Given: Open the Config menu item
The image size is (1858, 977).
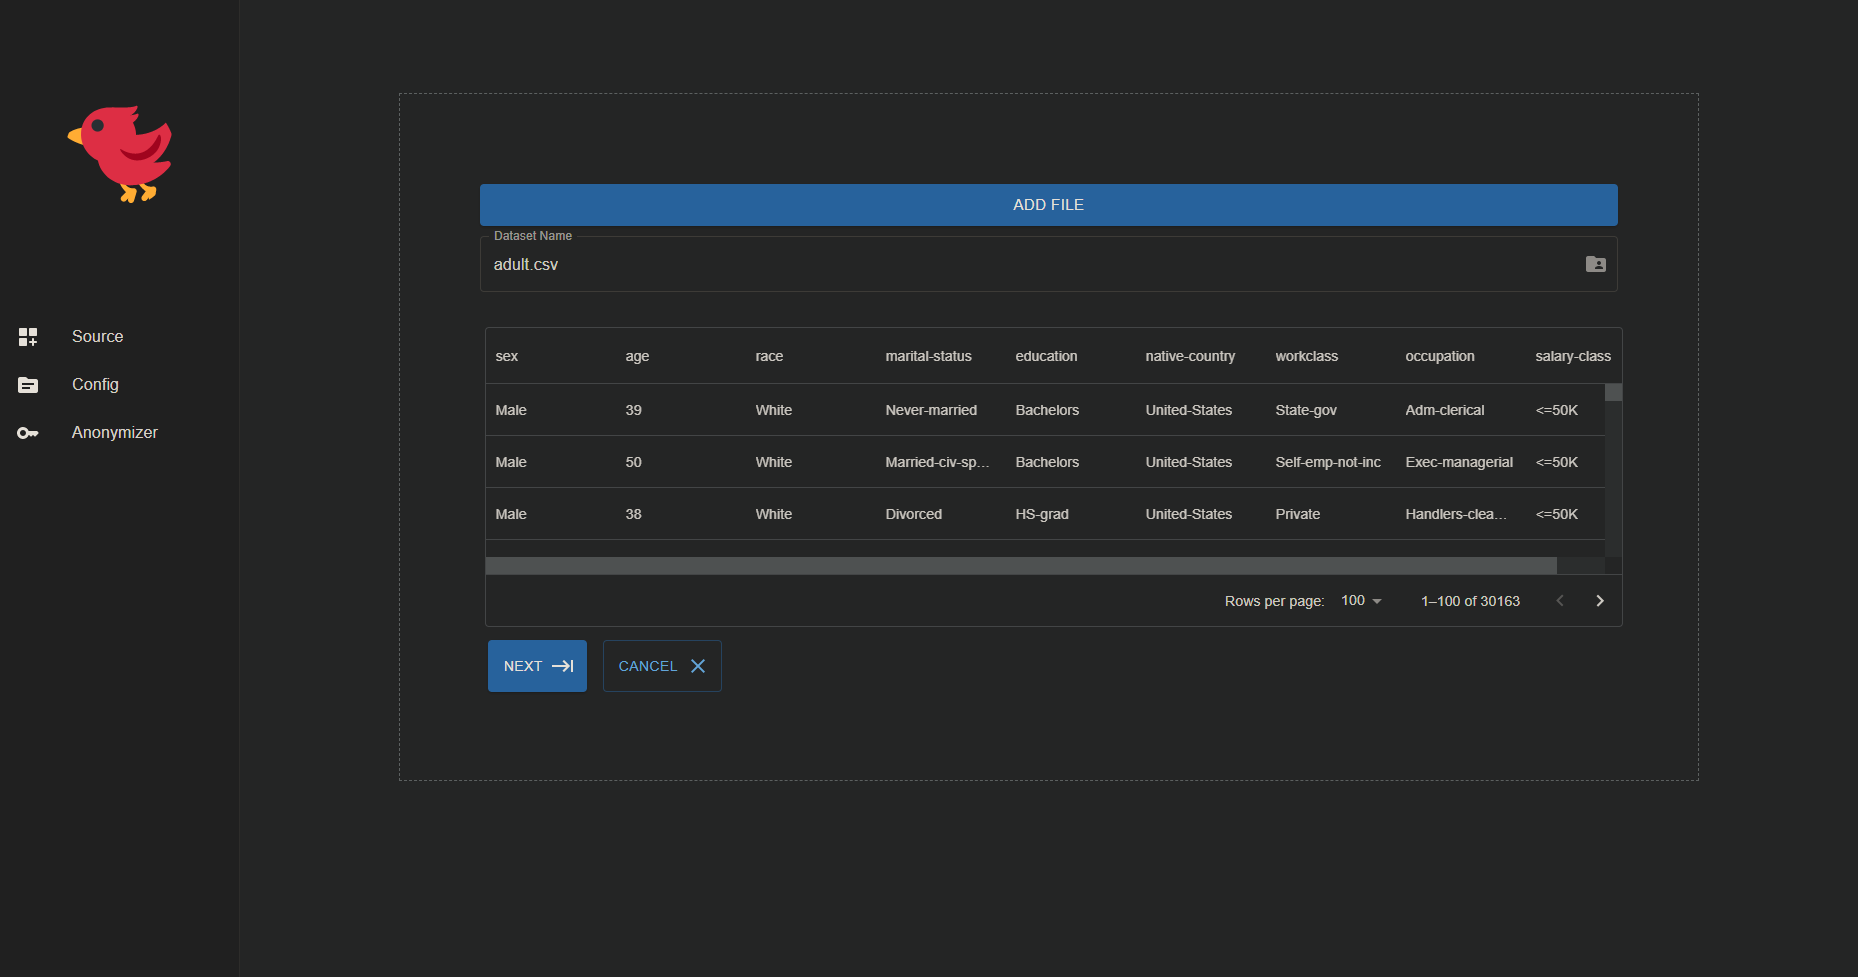Looking at the screenshot, I should [x=95, y=385].
